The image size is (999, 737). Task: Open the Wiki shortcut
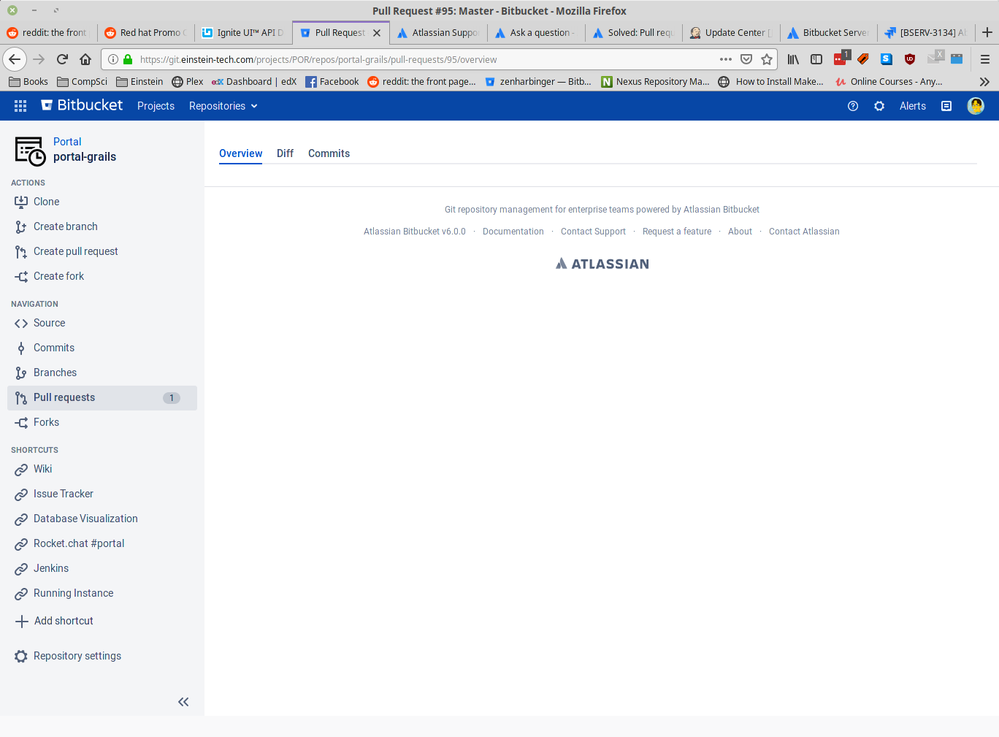[x=102, y=469]
